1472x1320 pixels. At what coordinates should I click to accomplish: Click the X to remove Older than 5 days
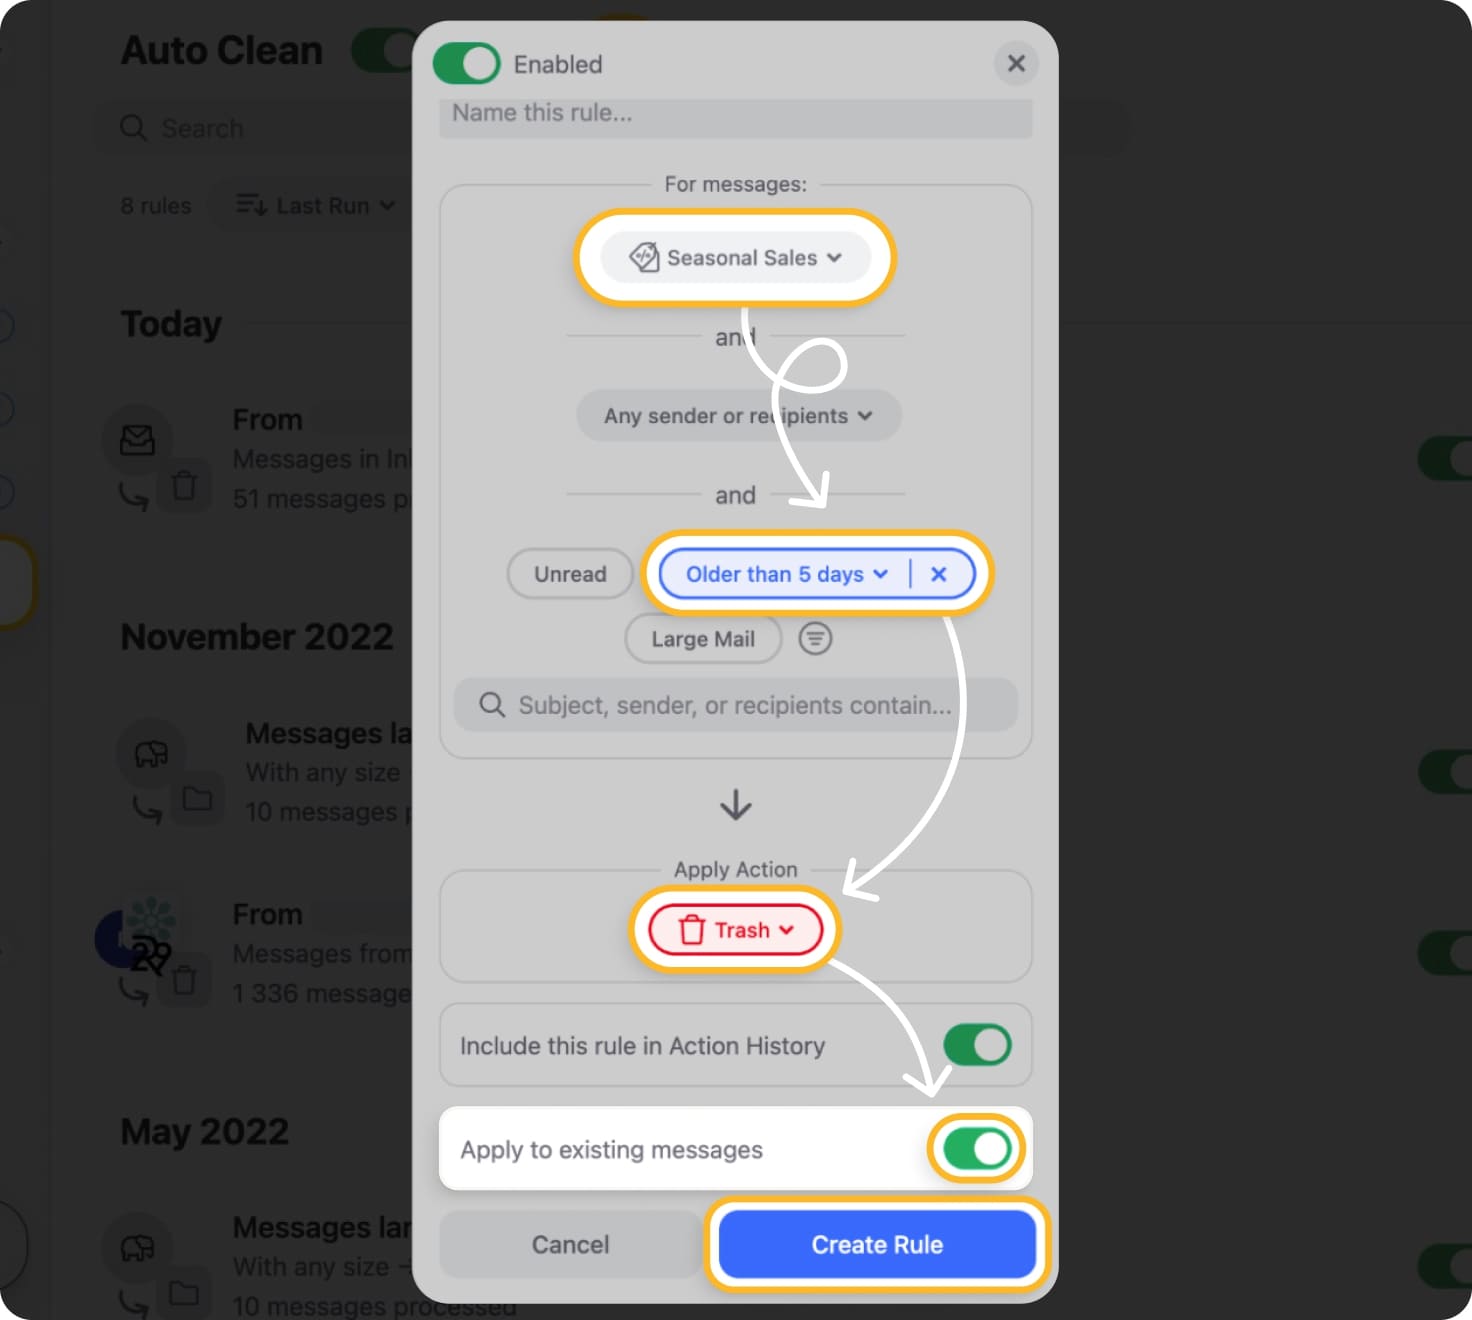coord(938,574)
